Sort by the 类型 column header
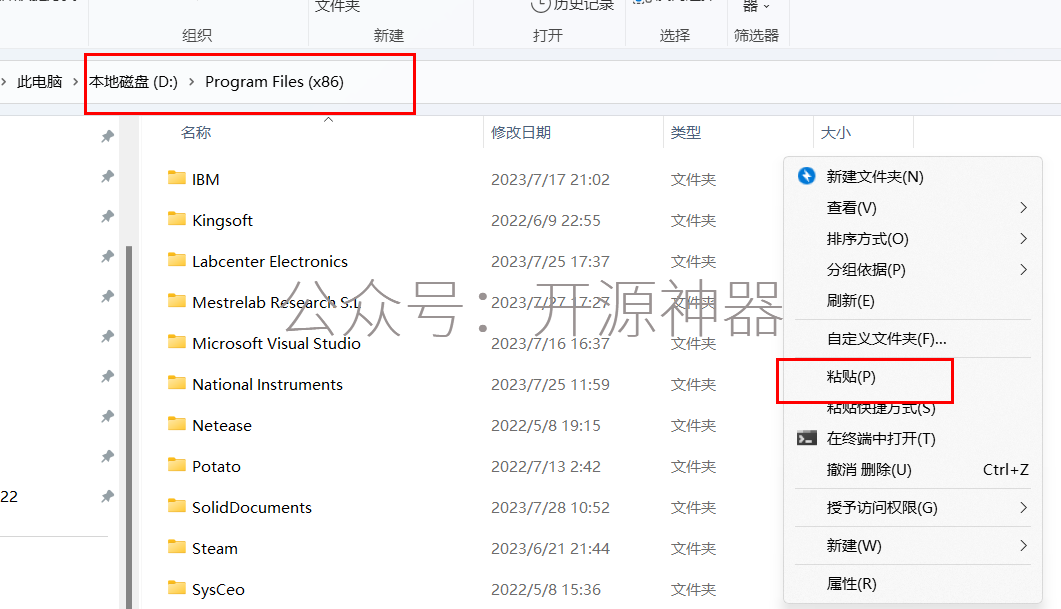This screenshot has width=1061, height=609. [x=685, y=133]
